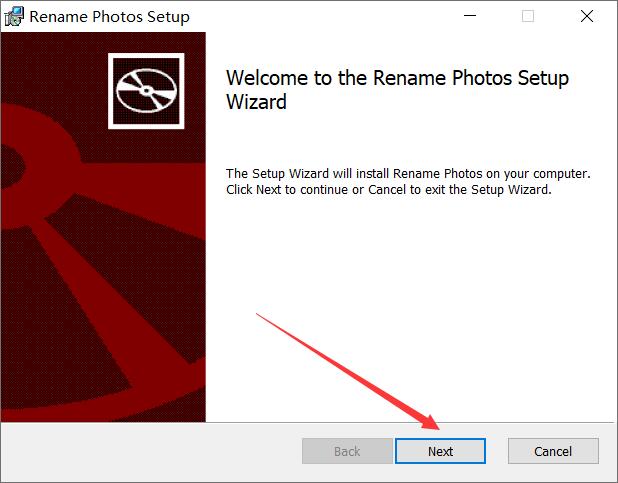
Task: Click the "Welcome to the Rename Photos Setup" heading
Action: [397, 78]
